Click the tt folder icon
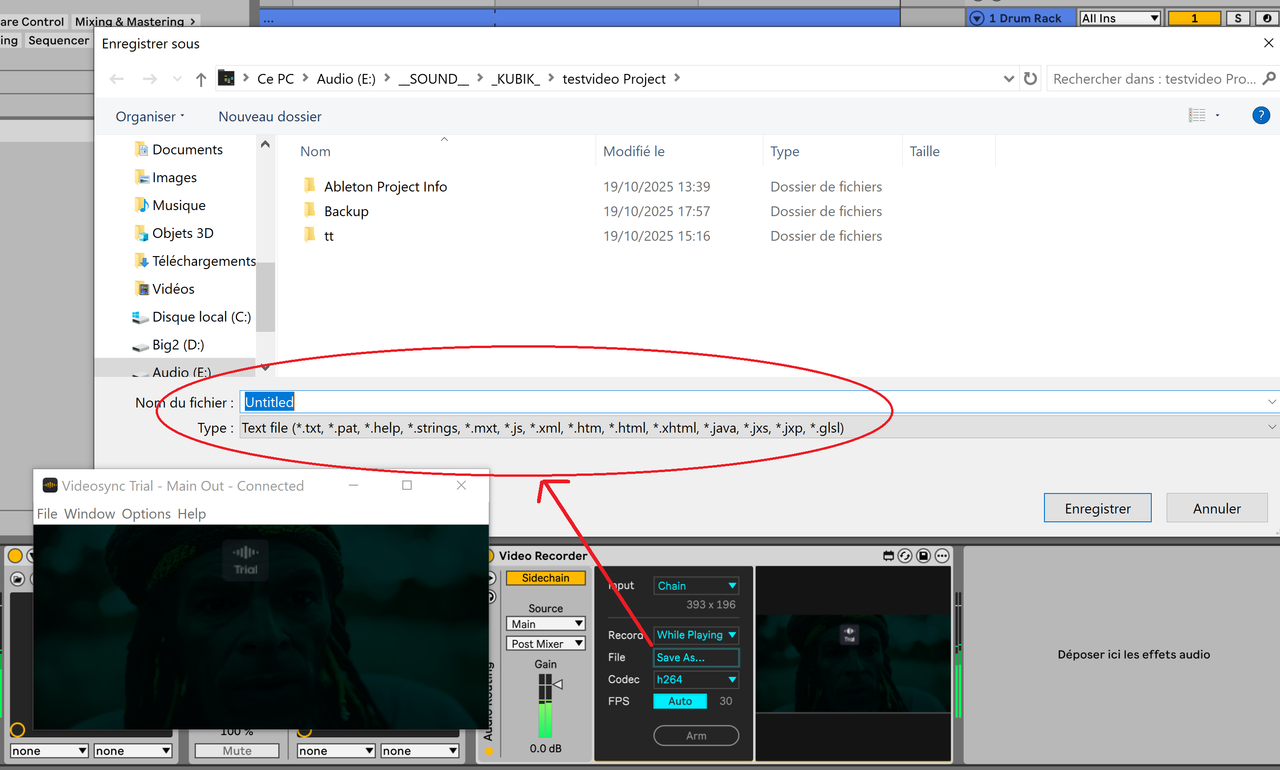Viewport: 1280px width, 770px height. coord(308,236)
